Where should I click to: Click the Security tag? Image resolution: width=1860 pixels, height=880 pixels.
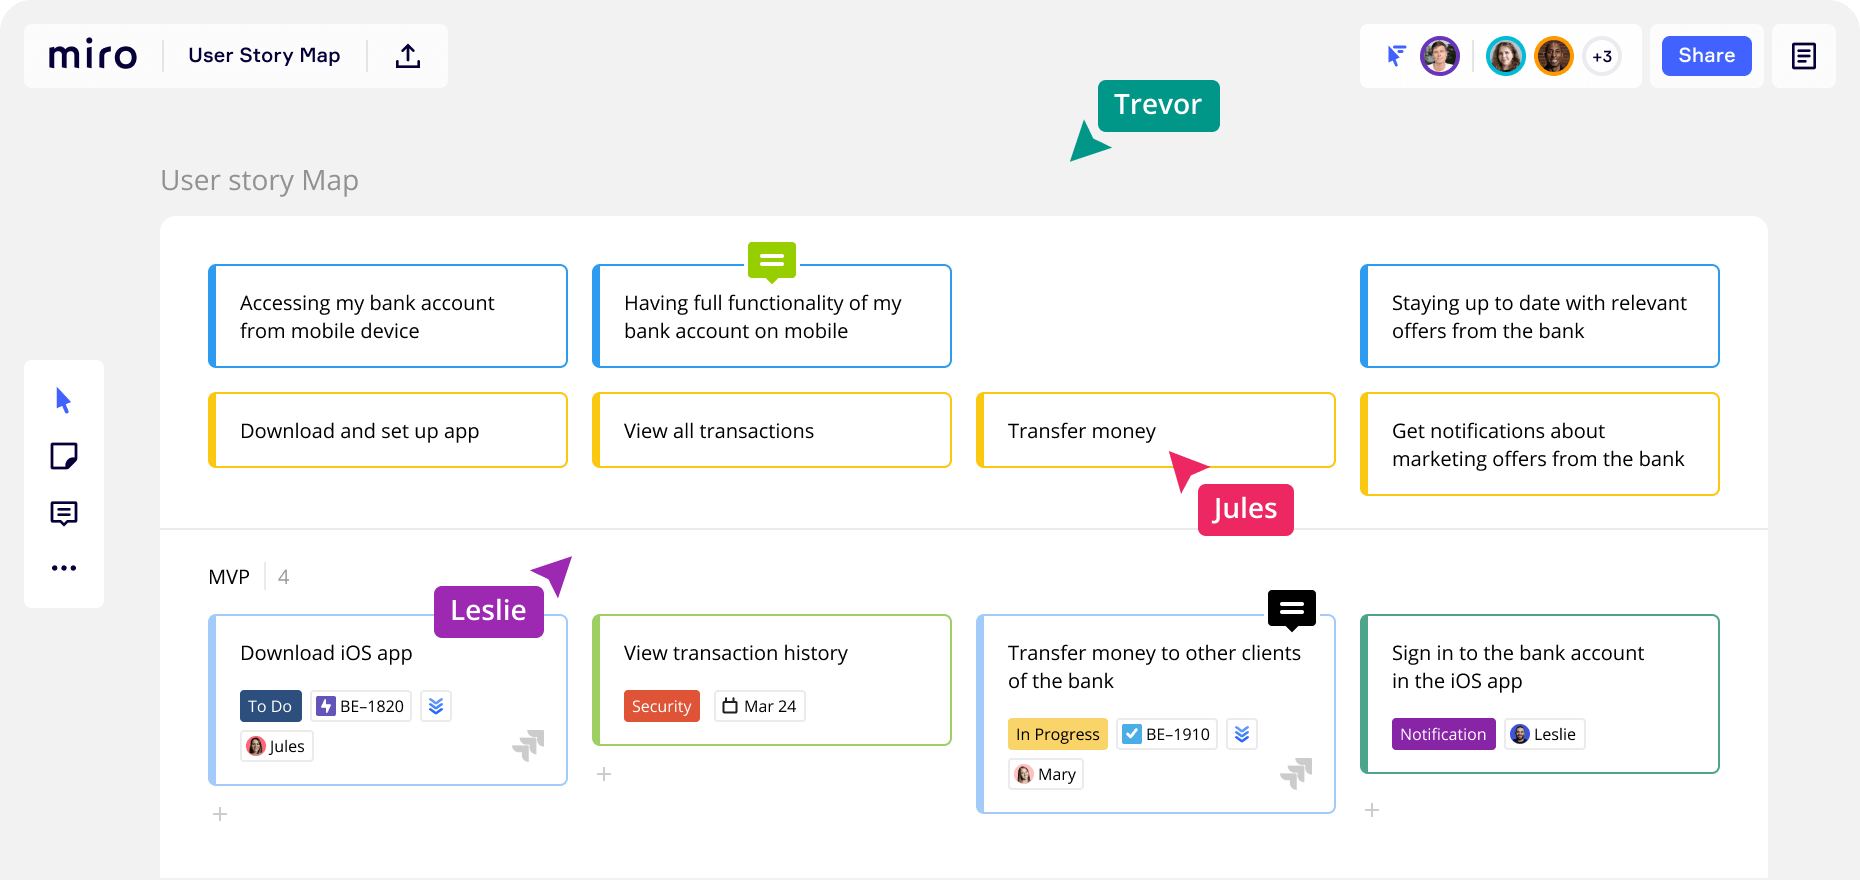tap(661, 706)
